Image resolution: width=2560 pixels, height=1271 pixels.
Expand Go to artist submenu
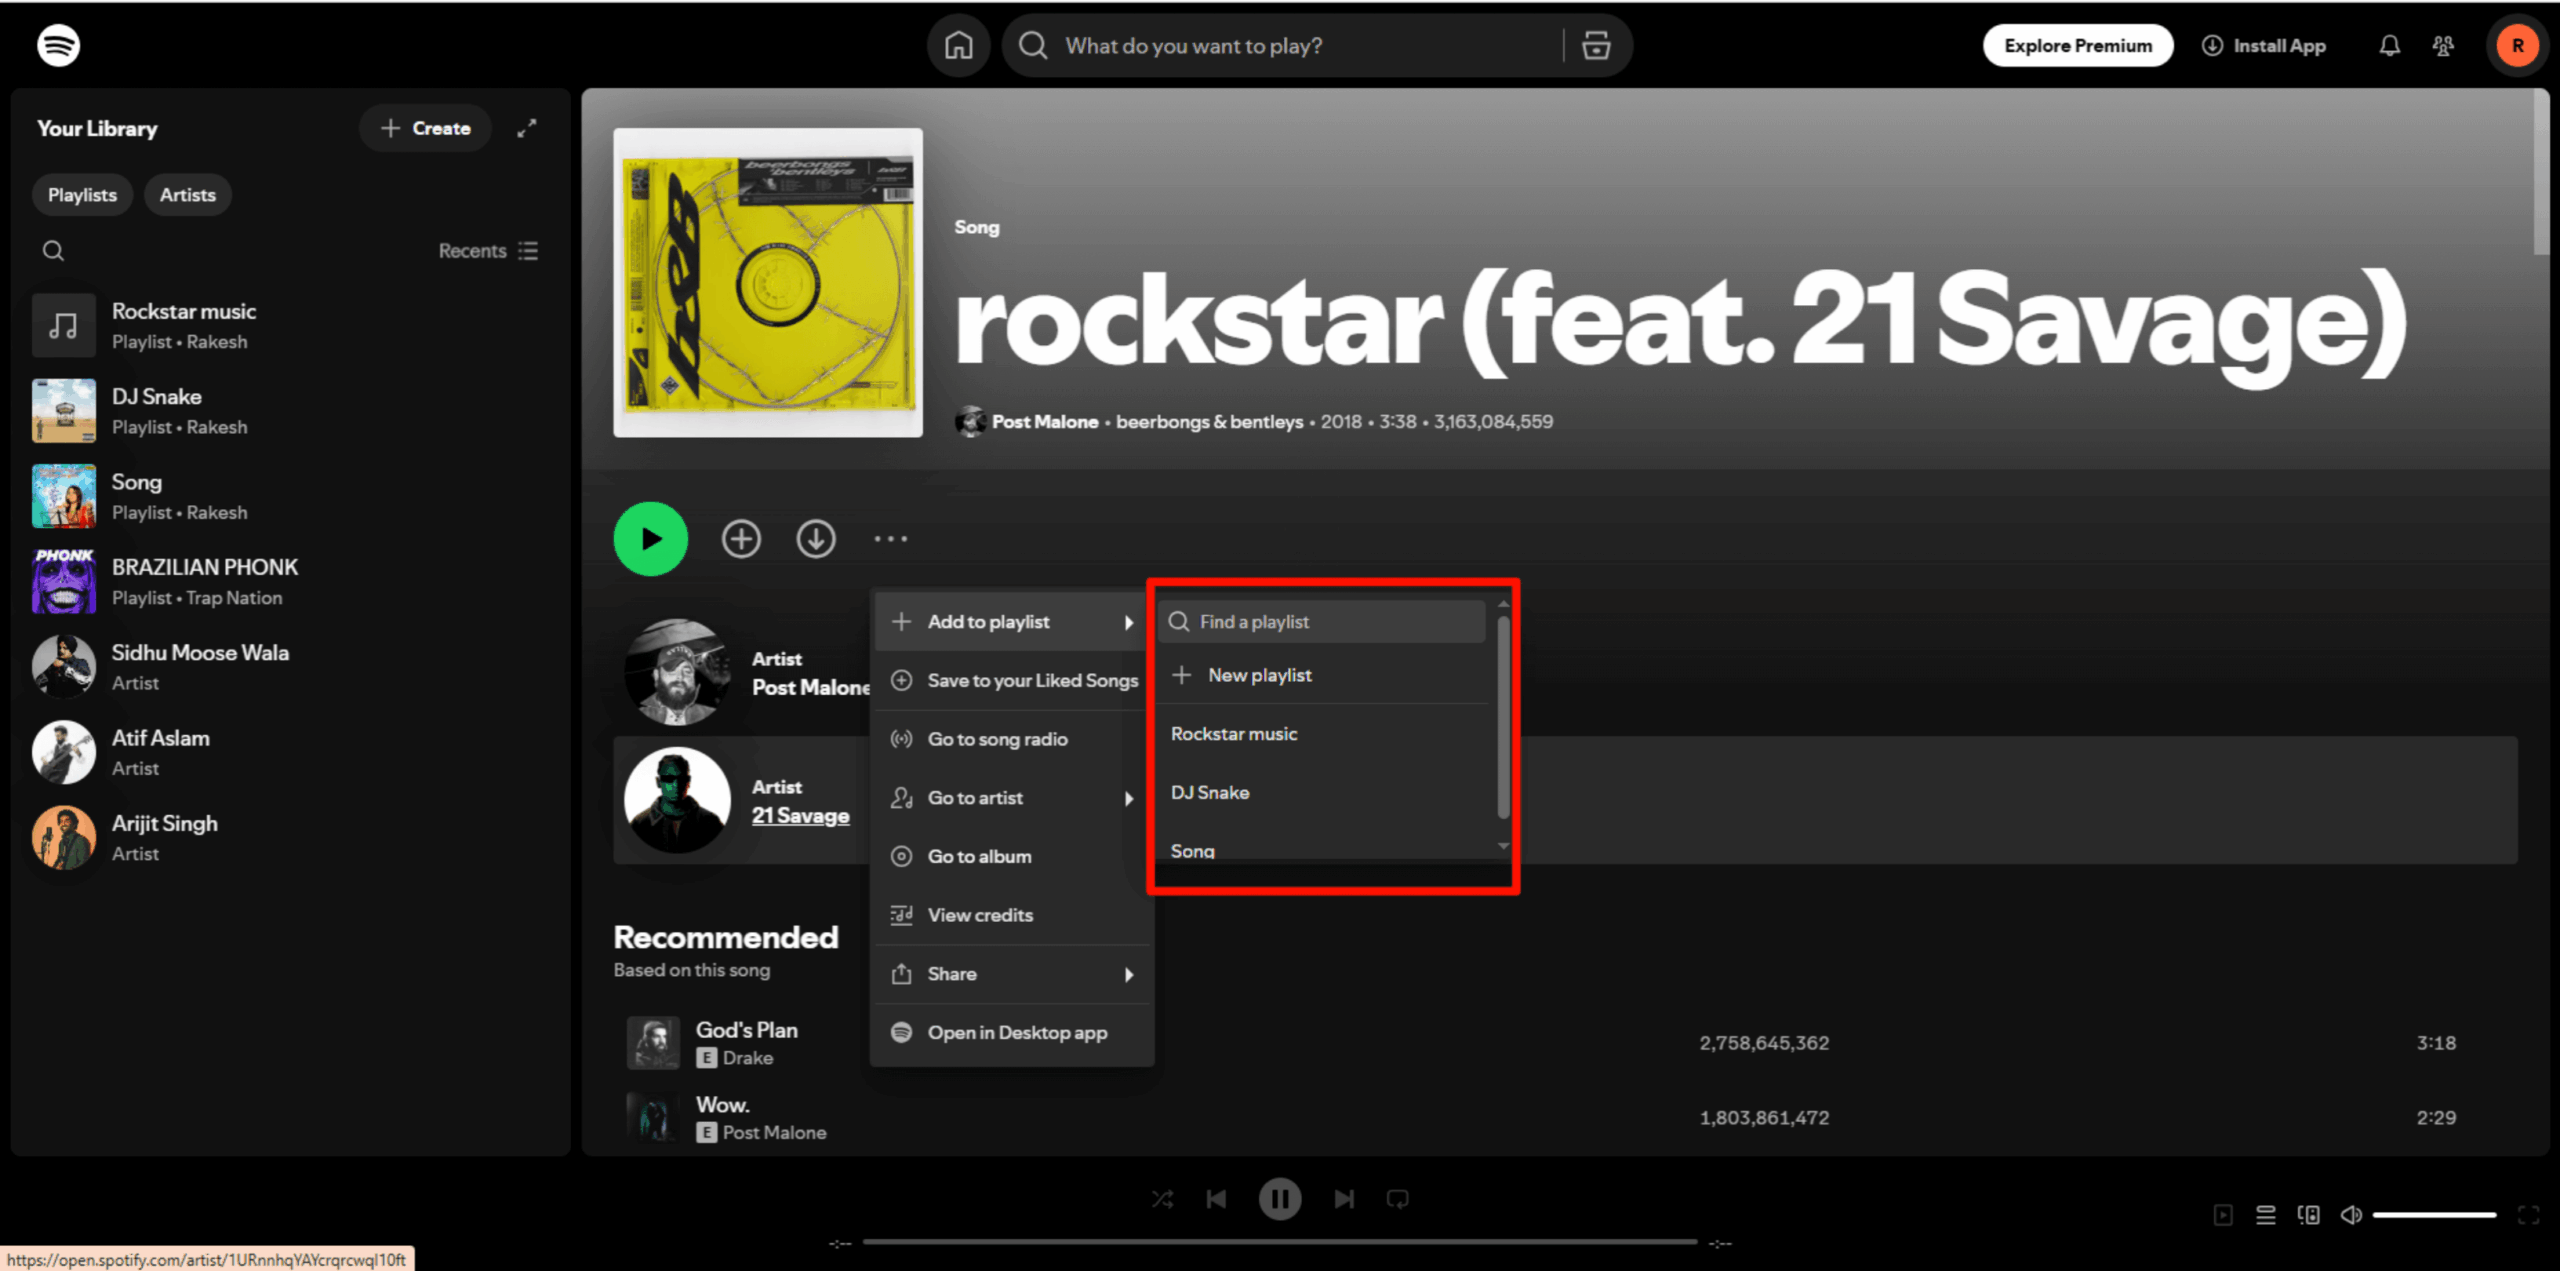click(x=1012, y=798)
